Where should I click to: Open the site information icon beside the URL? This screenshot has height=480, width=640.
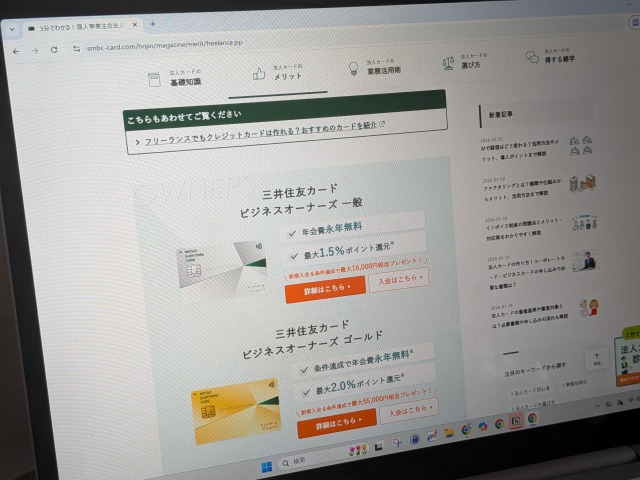point(76,49)
